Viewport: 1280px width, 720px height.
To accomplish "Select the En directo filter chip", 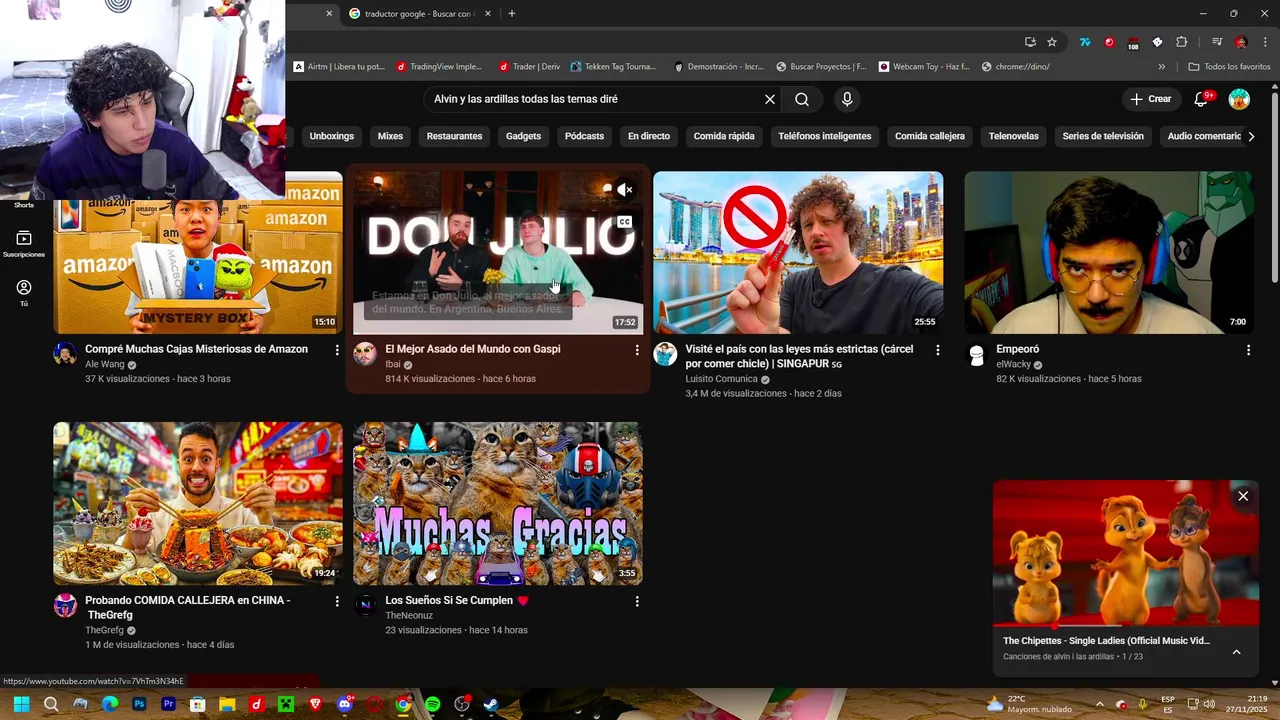I will pyautogui.click(x=649, y=136).
